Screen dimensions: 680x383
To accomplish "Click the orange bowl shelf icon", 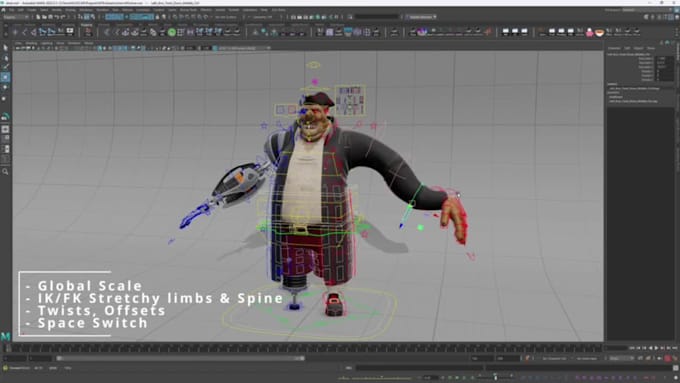I will 599,32.
